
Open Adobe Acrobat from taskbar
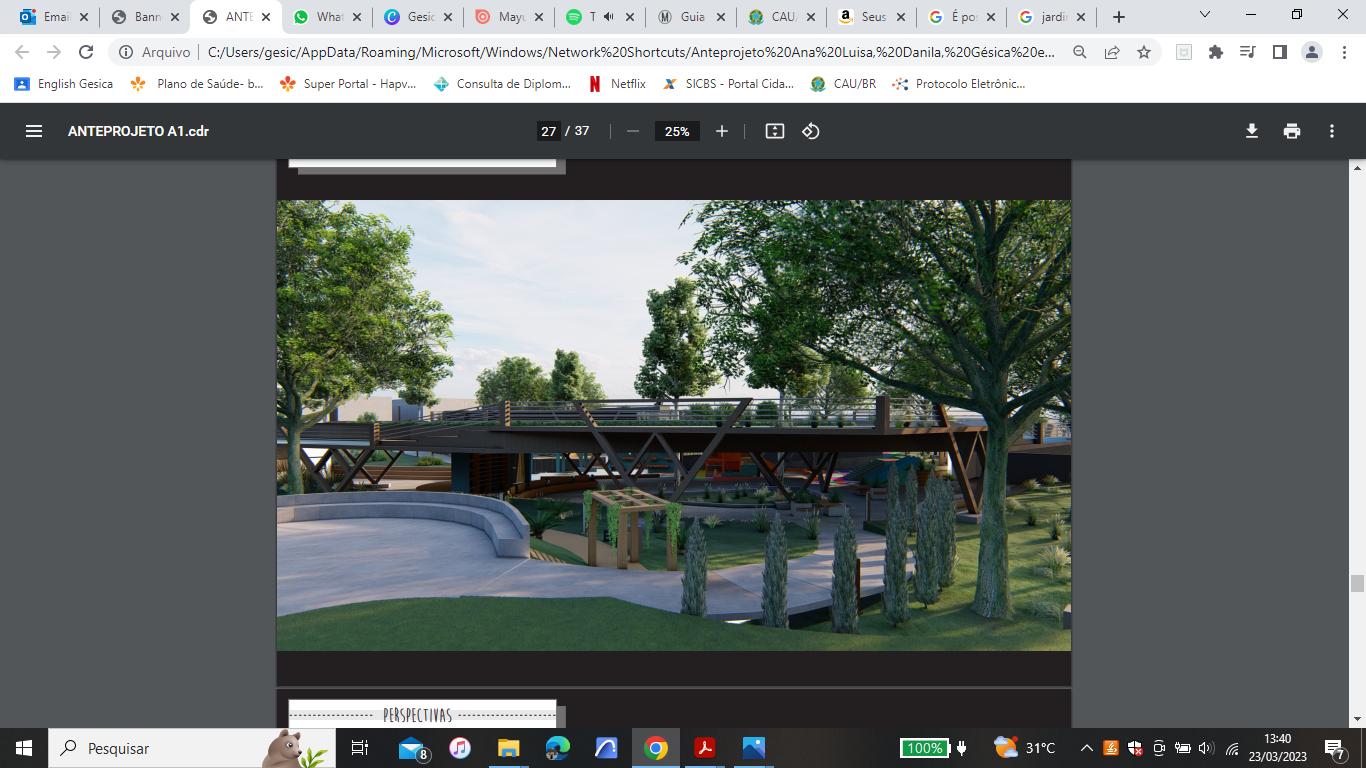coord(705,748)
